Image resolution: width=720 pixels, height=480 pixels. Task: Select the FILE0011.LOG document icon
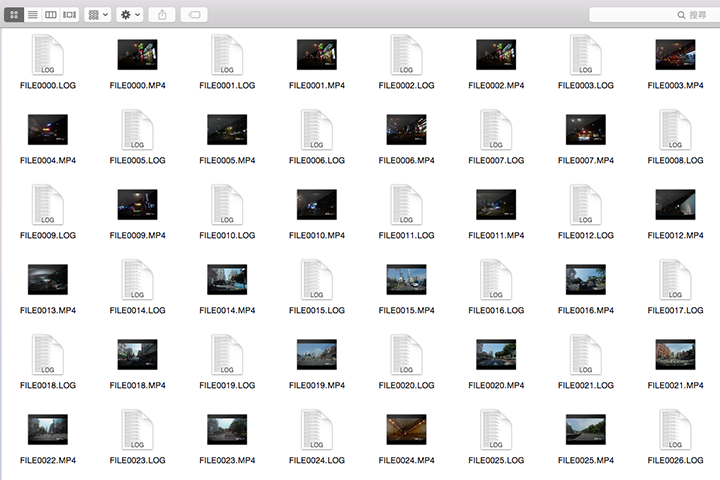[406, 204]
